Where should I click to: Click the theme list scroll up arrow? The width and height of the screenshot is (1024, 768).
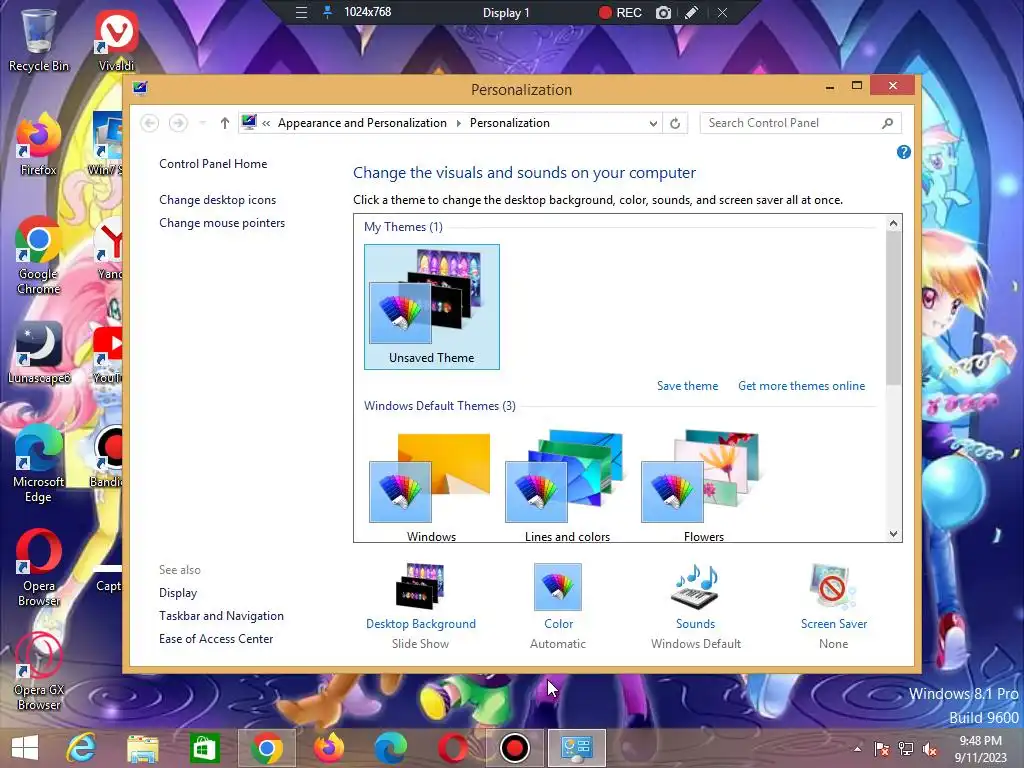click(x=893, y=223)
